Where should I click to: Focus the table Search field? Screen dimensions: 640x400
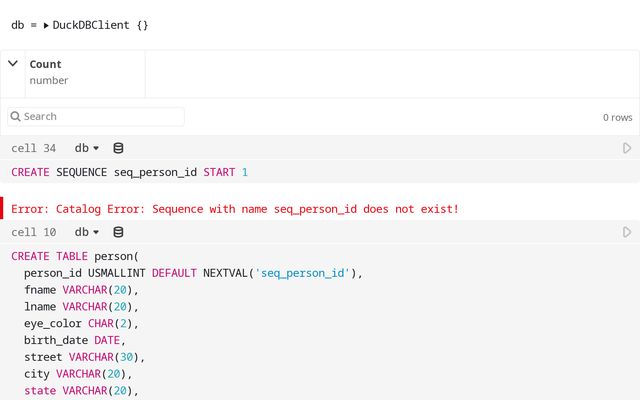[x=100, y=117]
